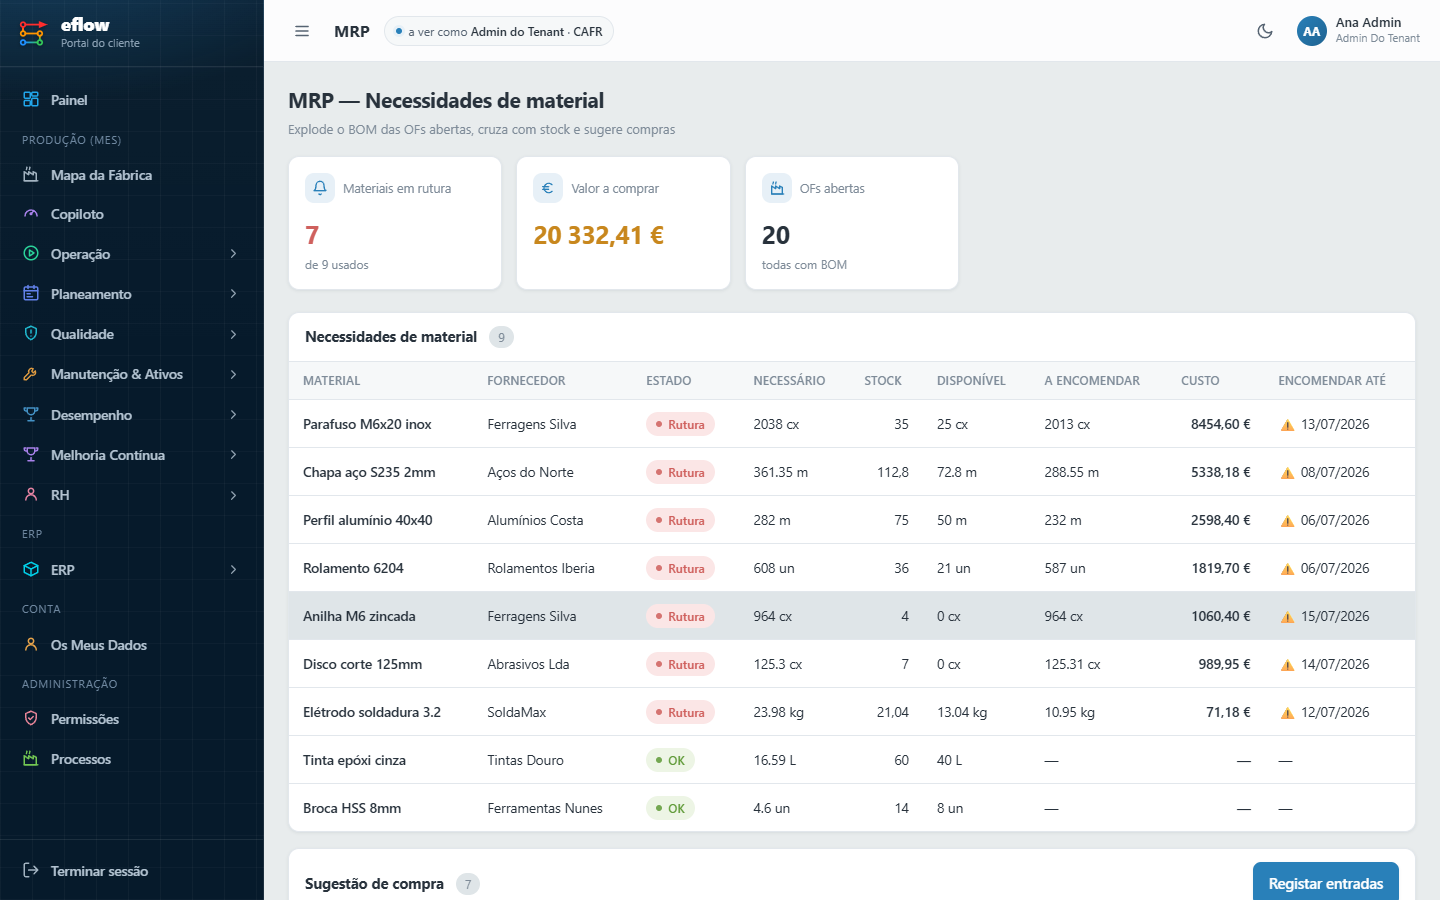Click the Qualidade shield icon

pos(31,334)
